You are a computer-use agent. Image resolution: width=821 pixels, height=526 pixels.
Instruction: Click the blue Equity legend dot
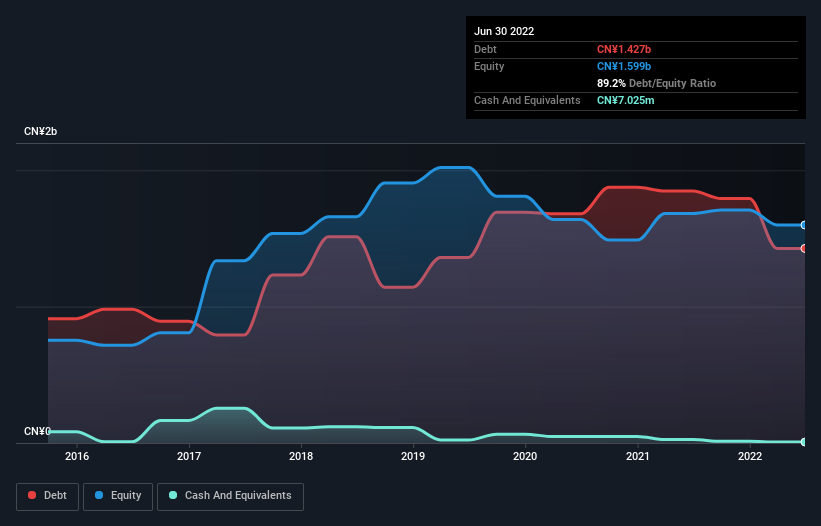pos(99,495)
